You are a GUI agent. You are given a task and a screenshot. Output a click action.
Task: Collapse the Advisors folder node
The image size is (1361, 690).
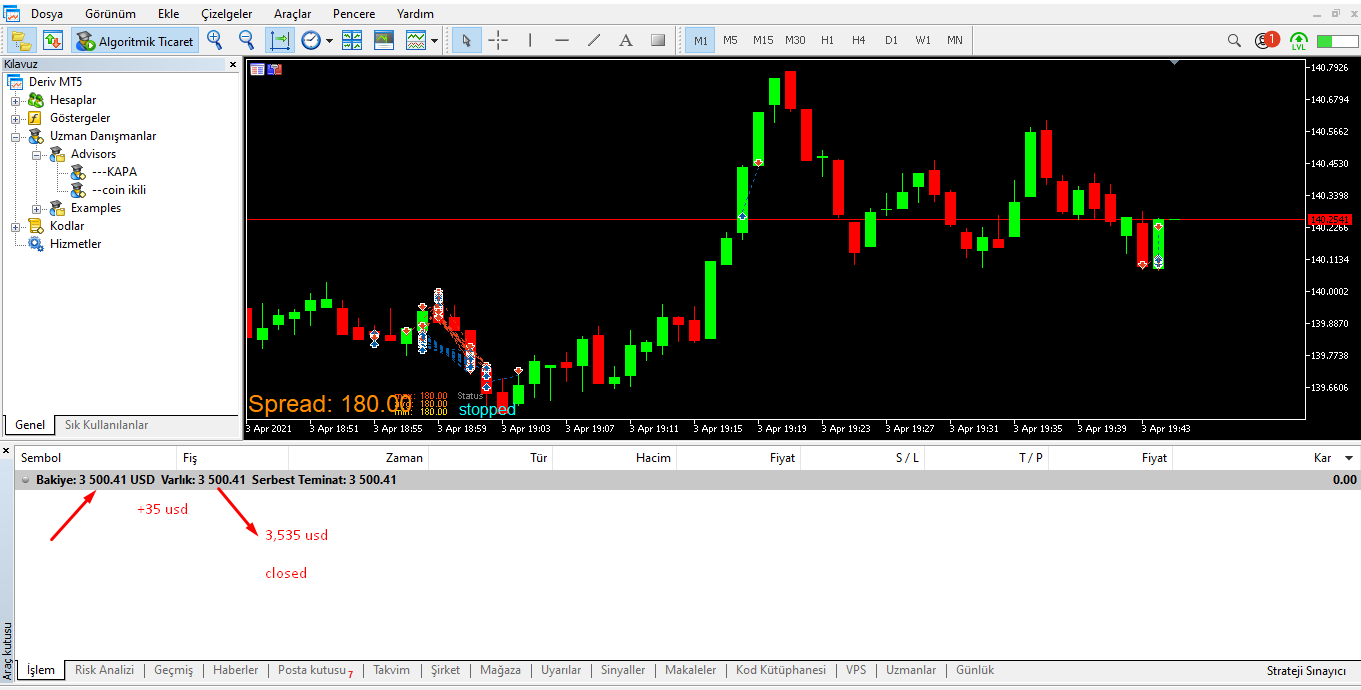click(37, 154)
